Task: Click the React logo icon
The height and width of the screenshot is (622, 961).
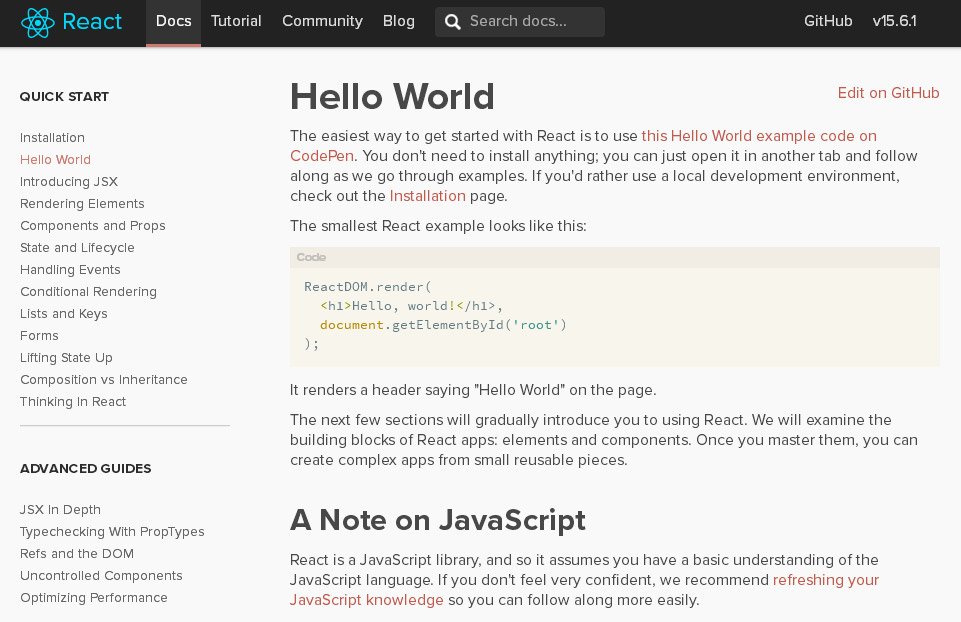Action: click(38, 21)
